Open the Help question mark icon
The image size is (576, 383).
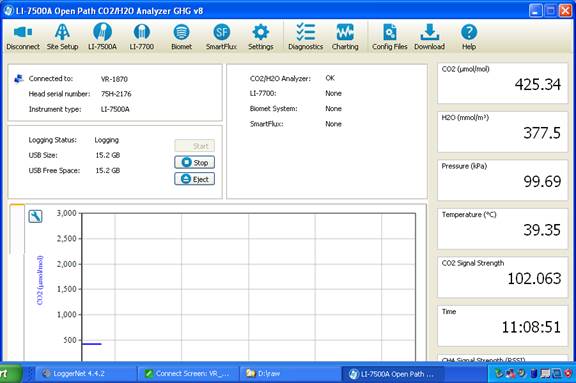tap(469, 37)
